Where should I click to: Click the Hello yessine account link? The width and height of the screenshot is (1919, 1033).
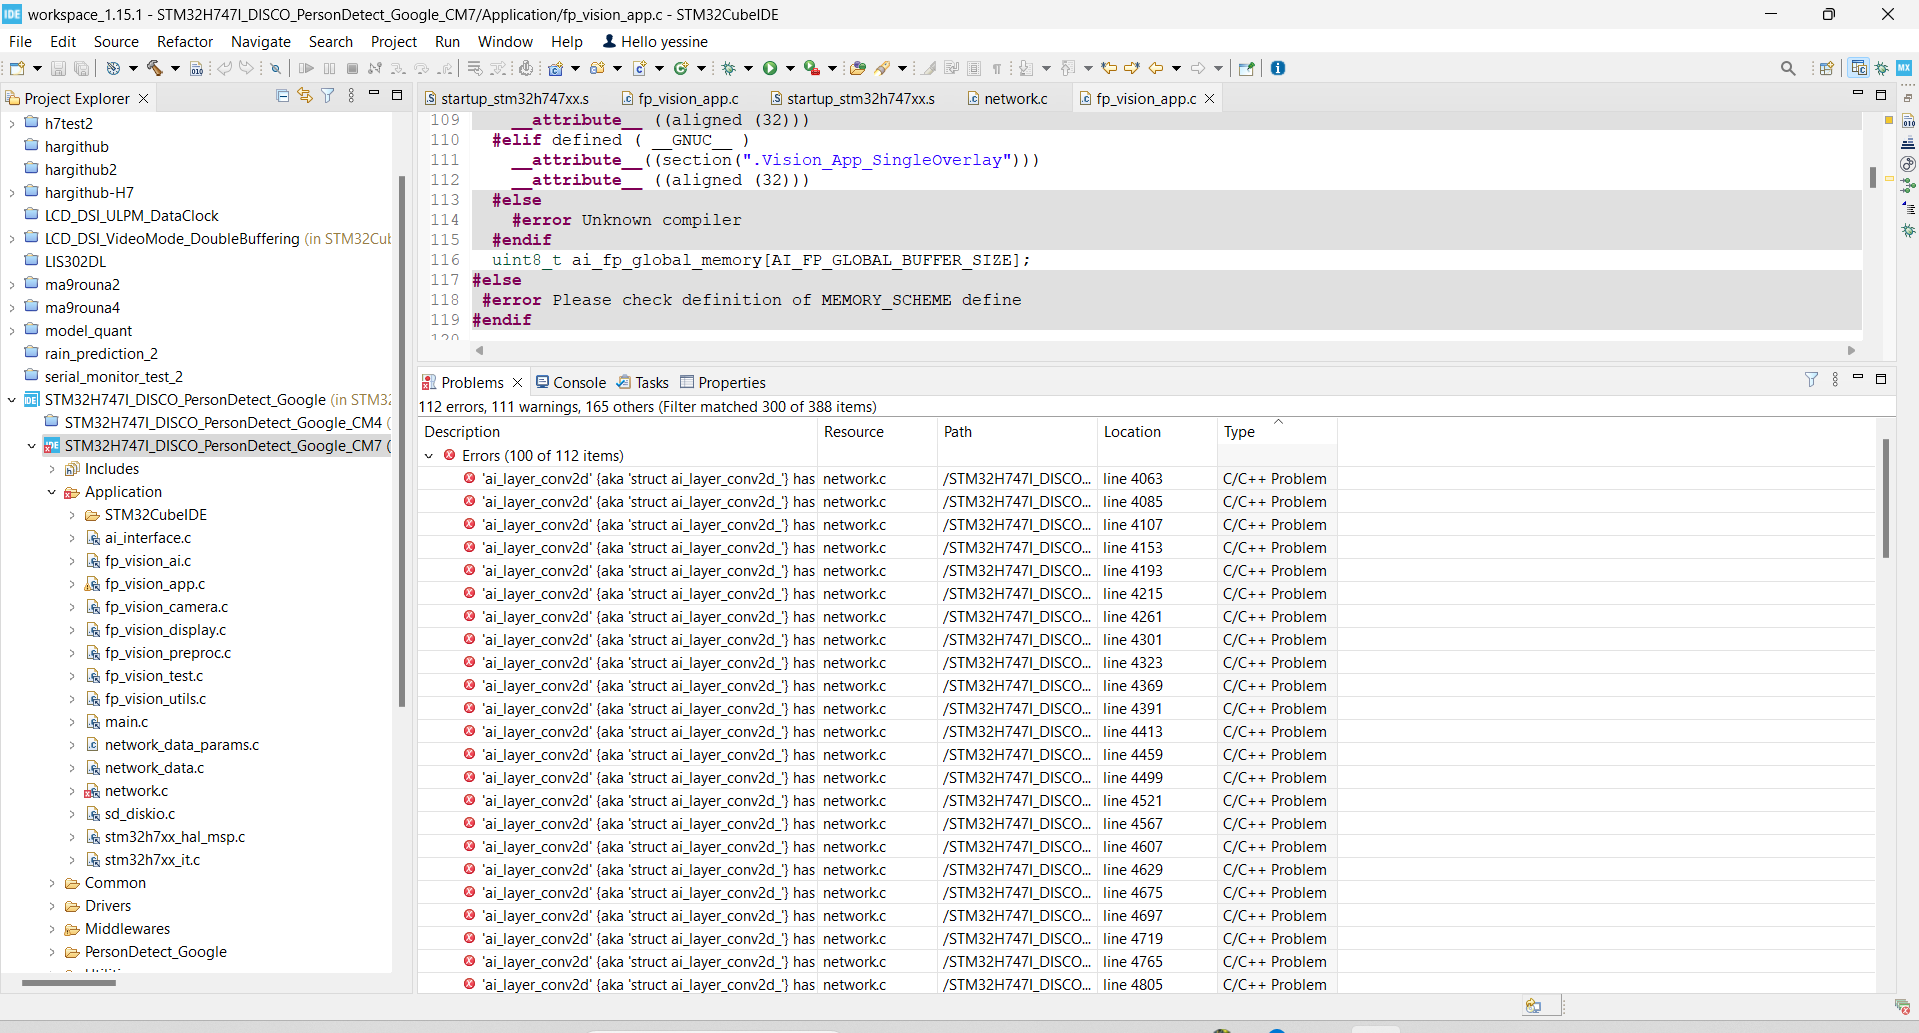(x=655, y=42)
